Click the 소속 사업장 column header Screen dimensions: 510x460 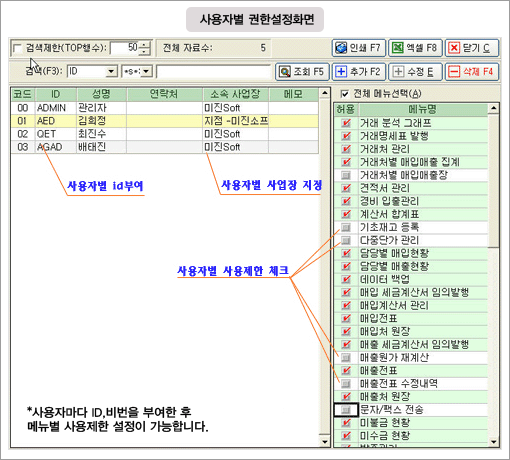click(x=235, y=94)
